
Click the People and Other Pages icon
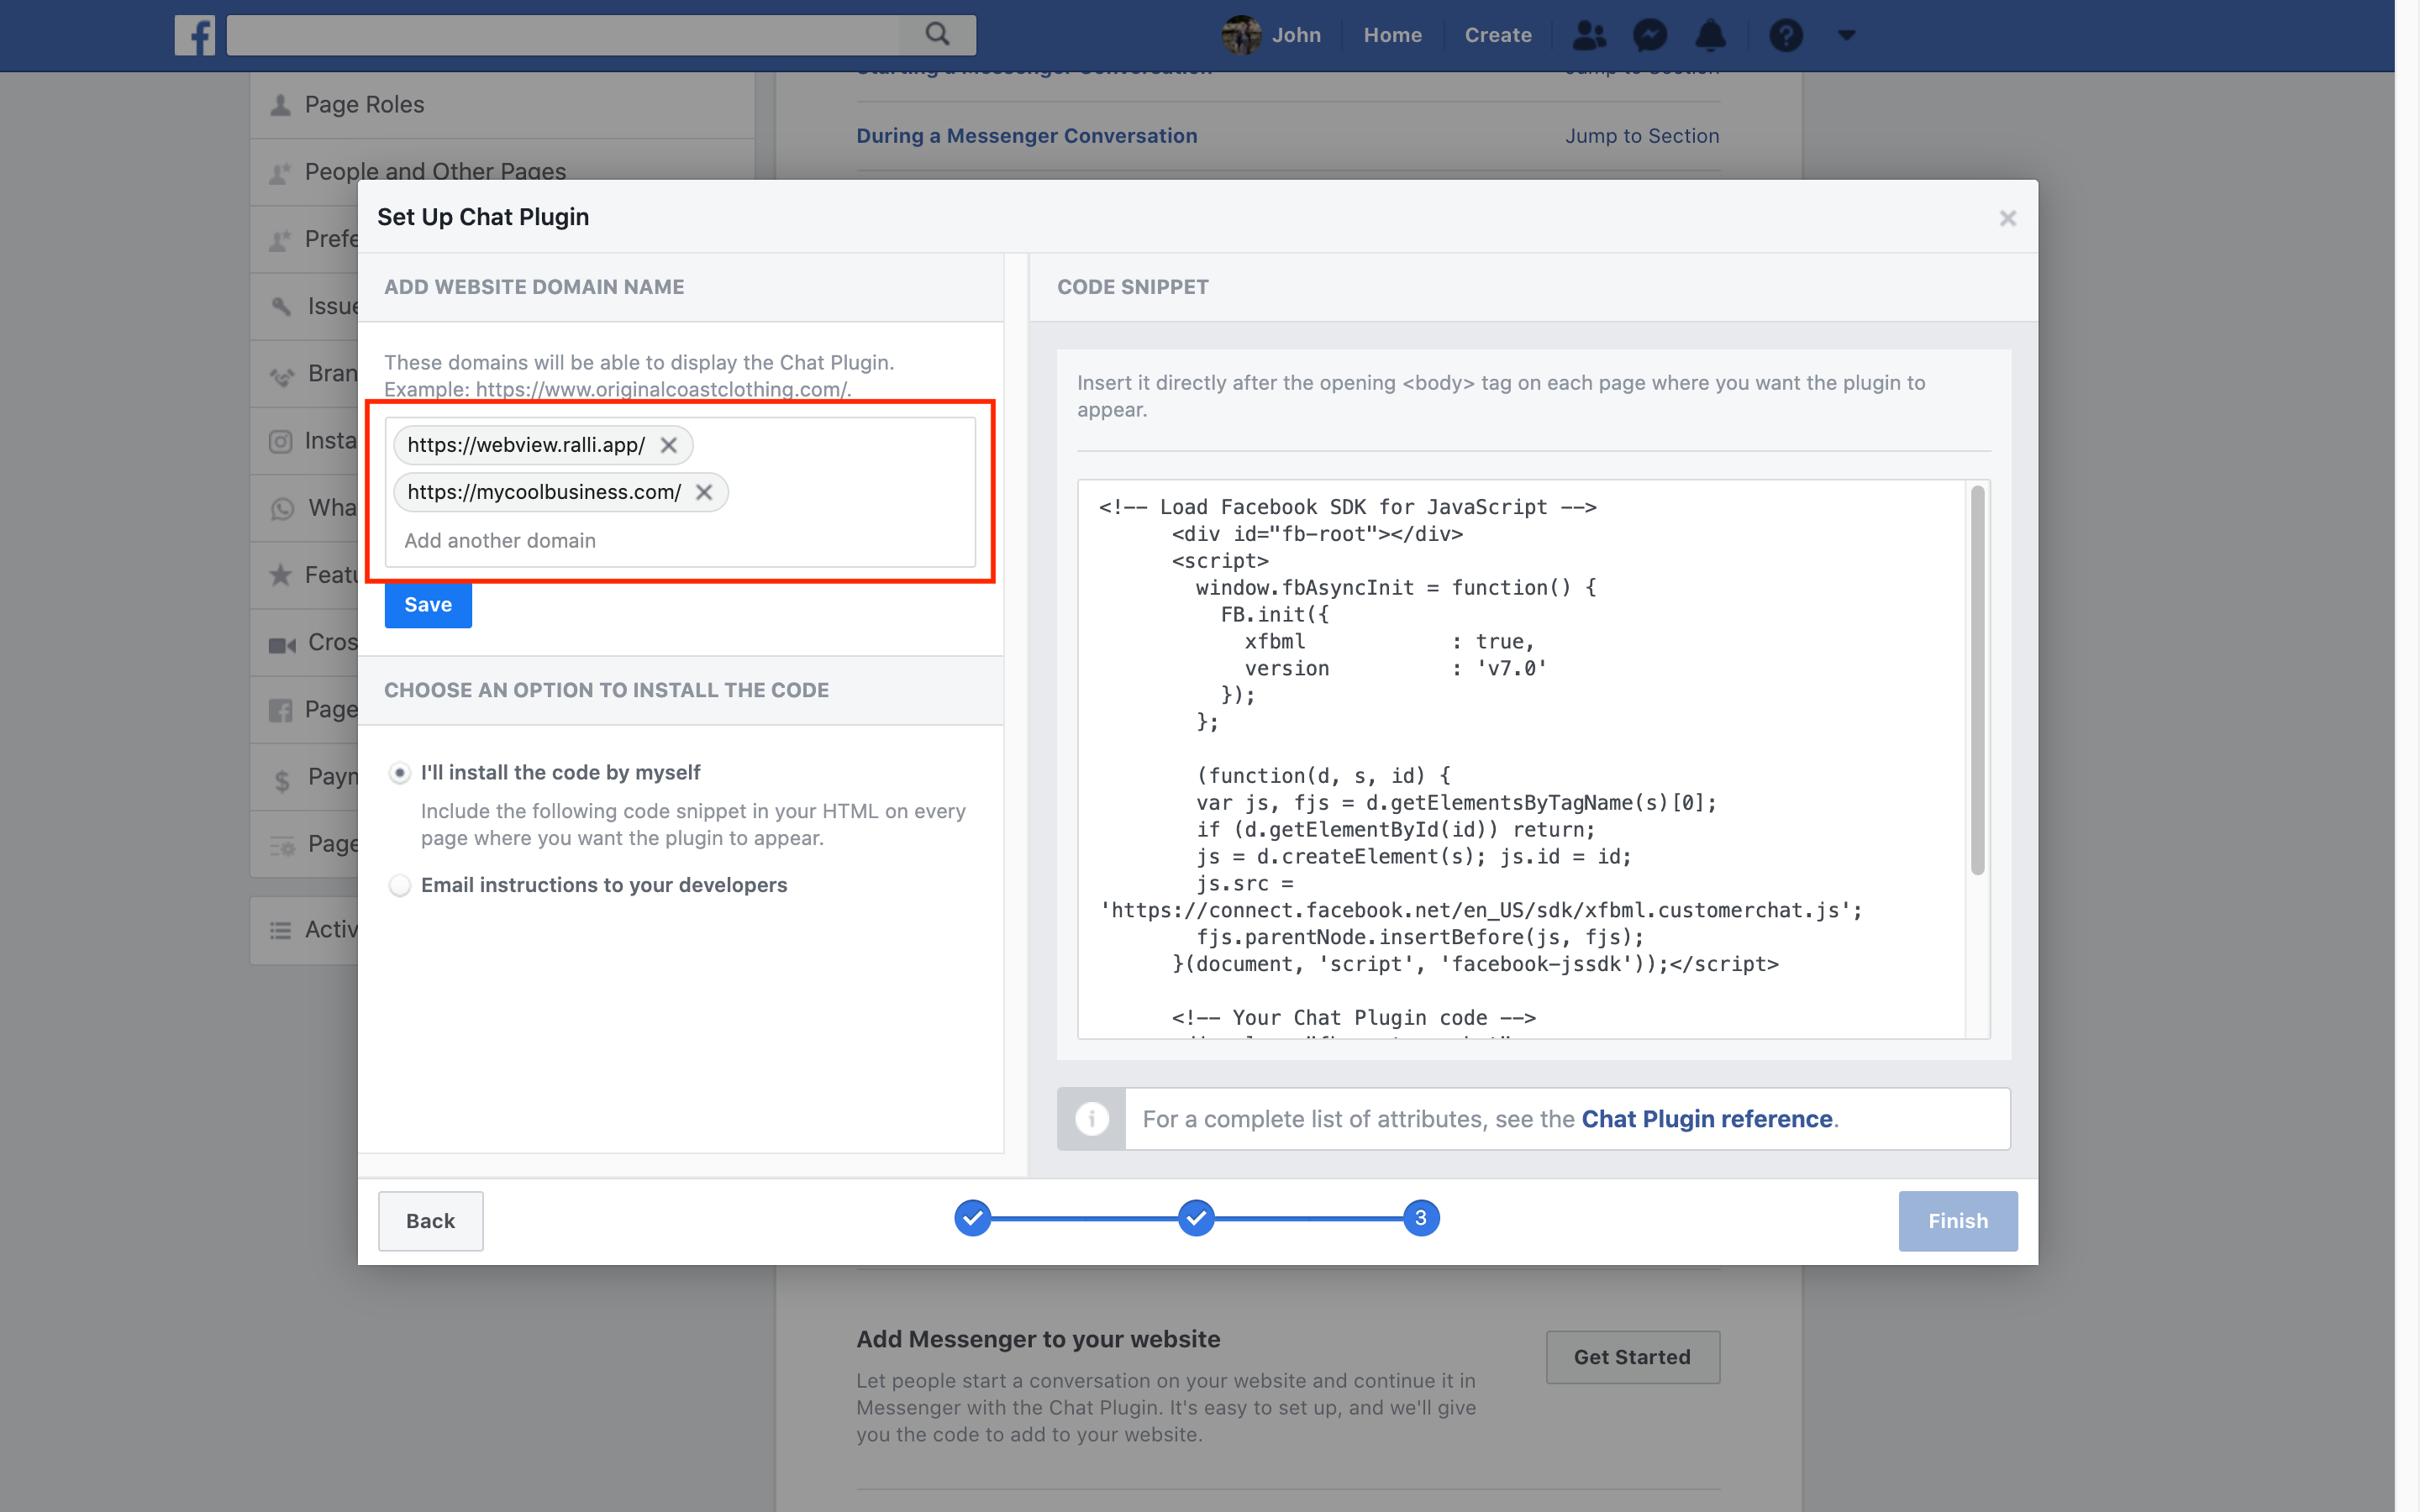(x=281, y=172)
